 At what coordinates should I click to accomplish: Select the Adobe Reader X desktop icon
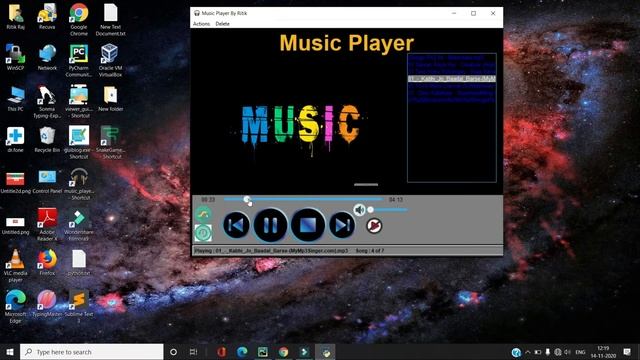(47, 224)
